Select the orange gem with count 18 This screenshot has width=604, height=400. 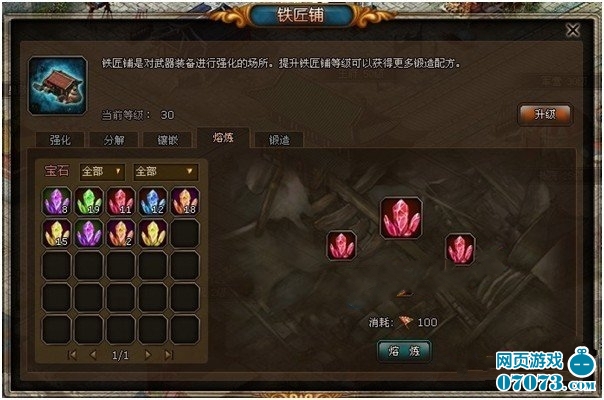(x=185, y=201)
